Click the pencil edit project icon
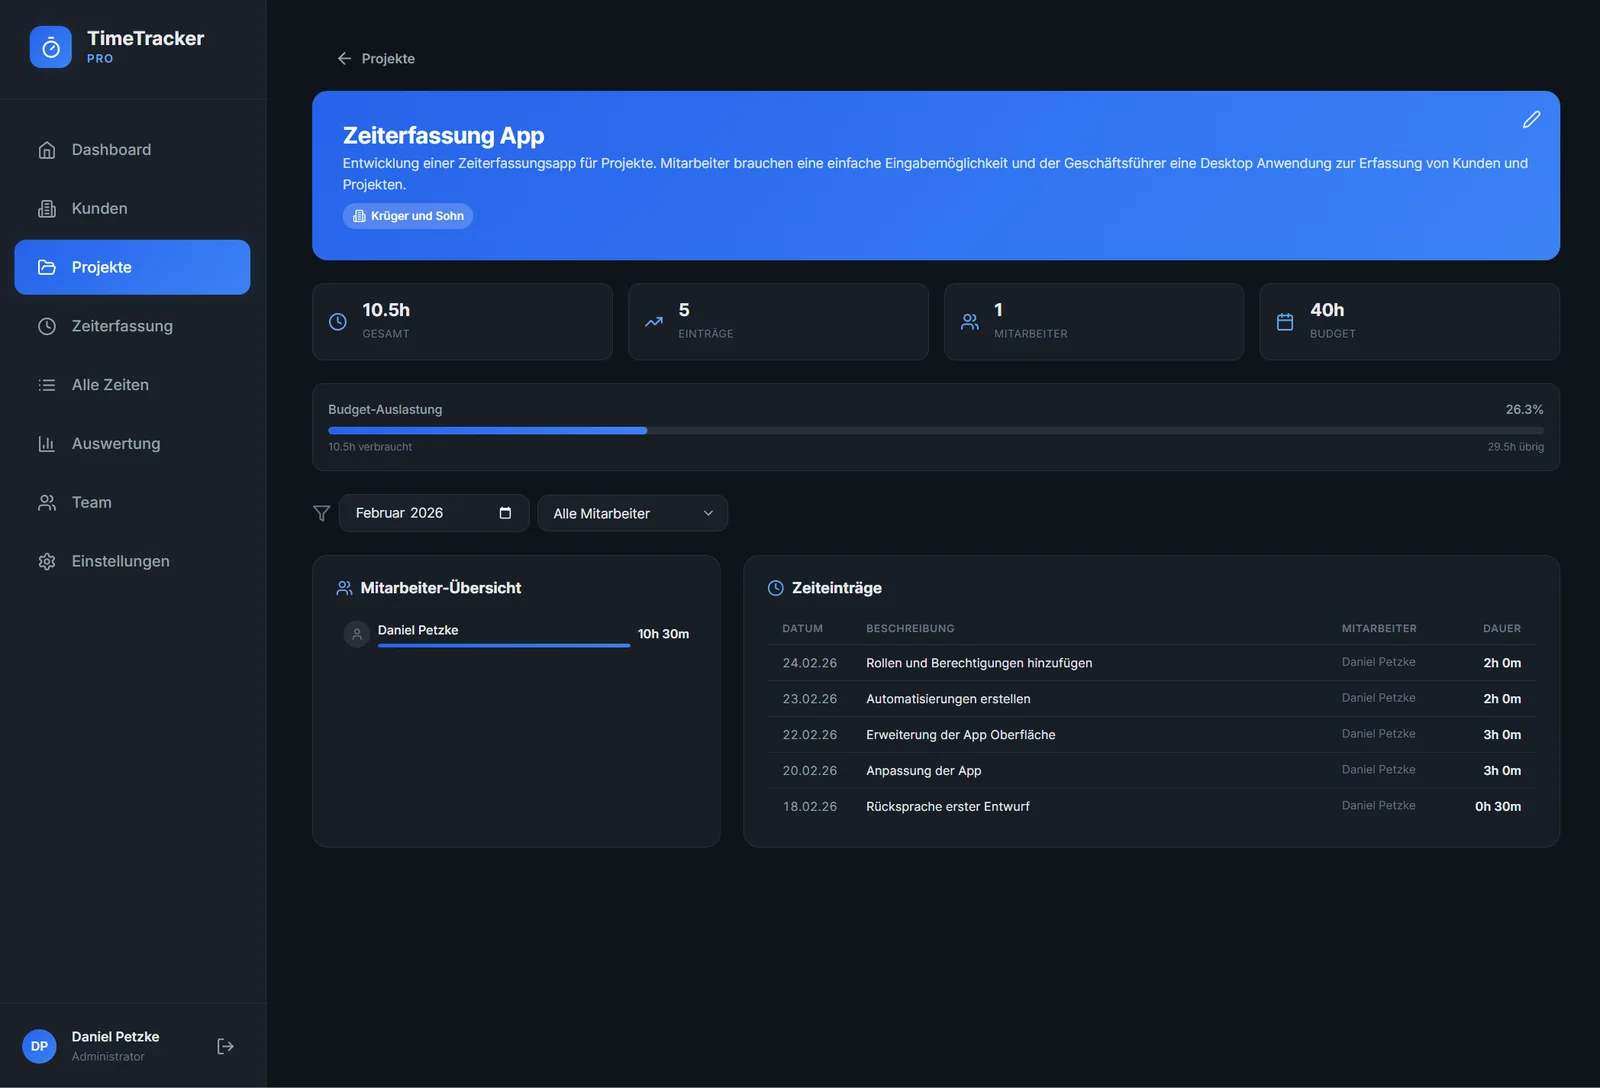Screen dimensions: 1600x1088 (1531, 120)
